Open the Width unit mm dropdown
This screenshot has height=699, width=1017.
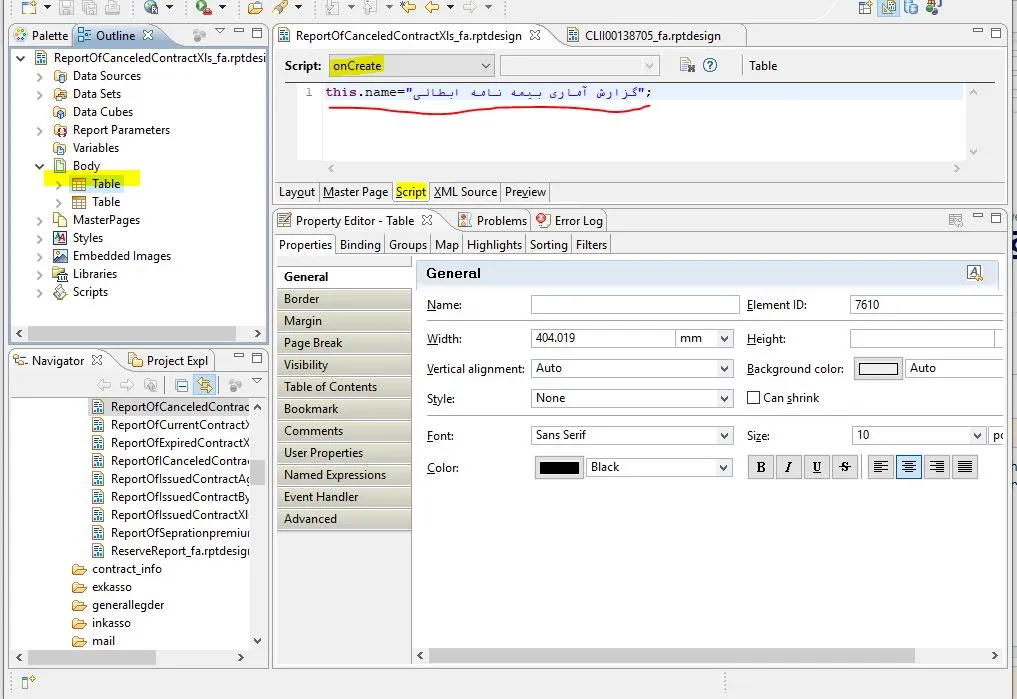(724, 338)
